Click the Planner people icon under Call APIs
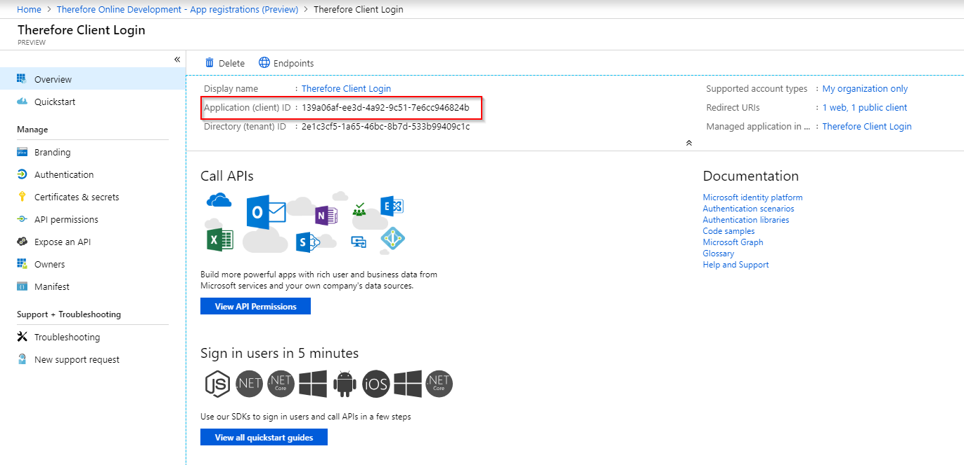 point(359,209)
